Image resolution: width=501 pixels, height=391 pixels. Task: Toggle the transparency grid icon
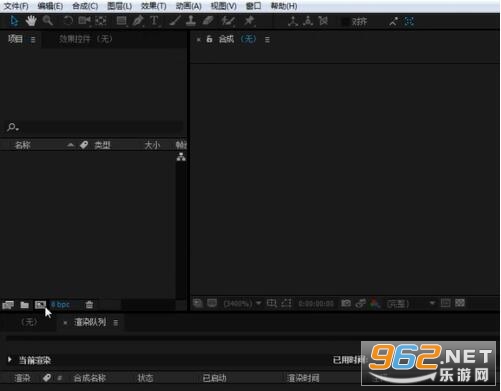[460, 303]
